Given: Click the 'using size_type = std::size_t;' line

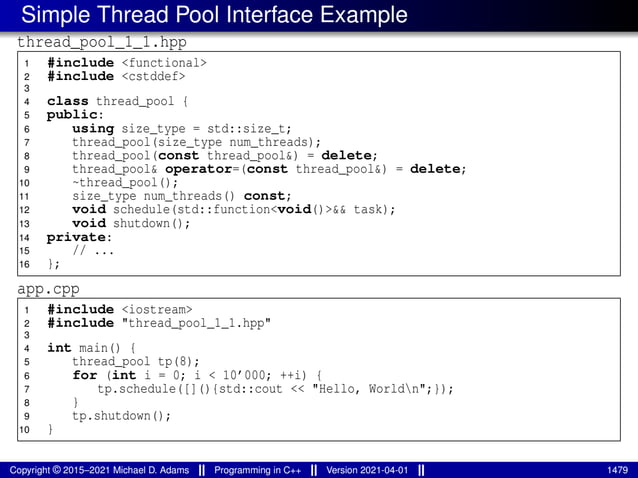Looking at the screenshot, I should [x=182, y=129].
